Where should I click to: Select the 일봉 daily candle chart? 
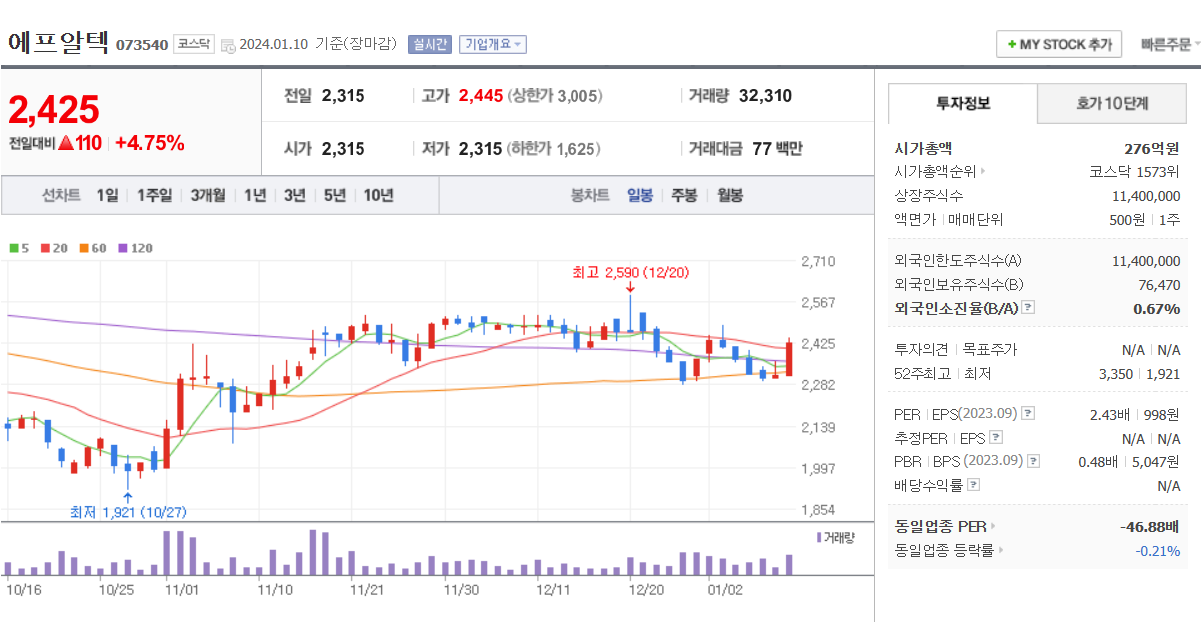pos(640,195)
